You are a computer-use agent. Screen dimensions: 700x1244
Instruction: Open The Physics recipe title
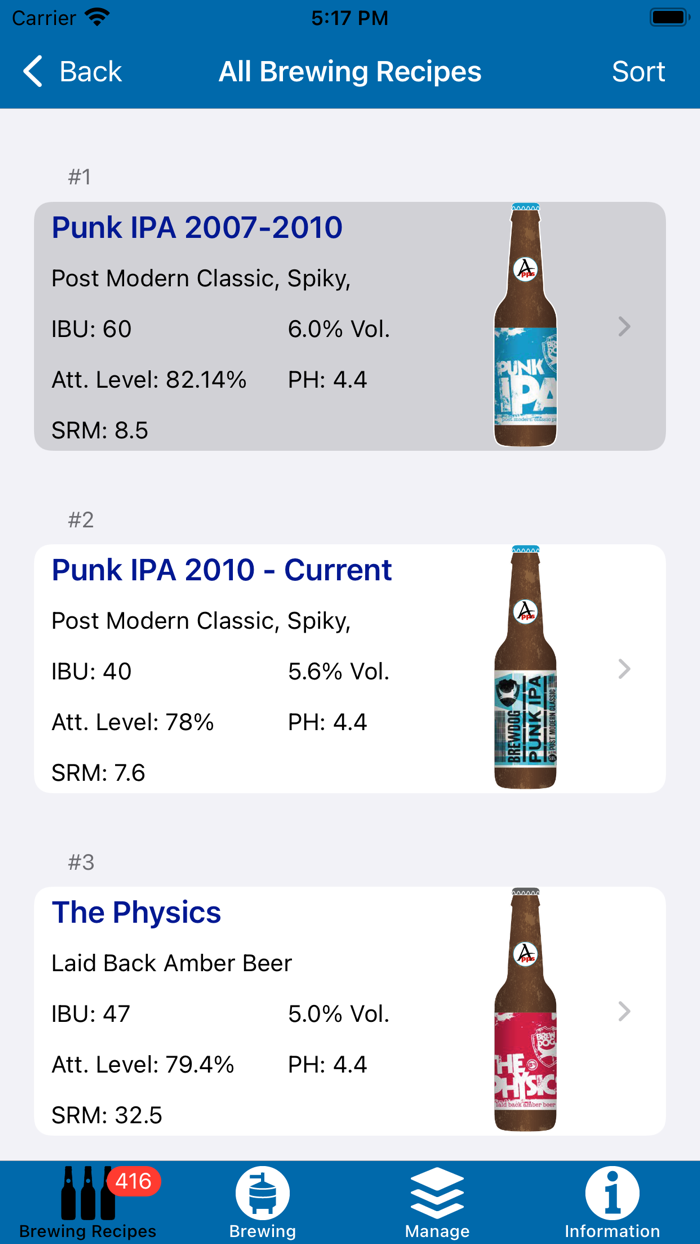(135, 912)
